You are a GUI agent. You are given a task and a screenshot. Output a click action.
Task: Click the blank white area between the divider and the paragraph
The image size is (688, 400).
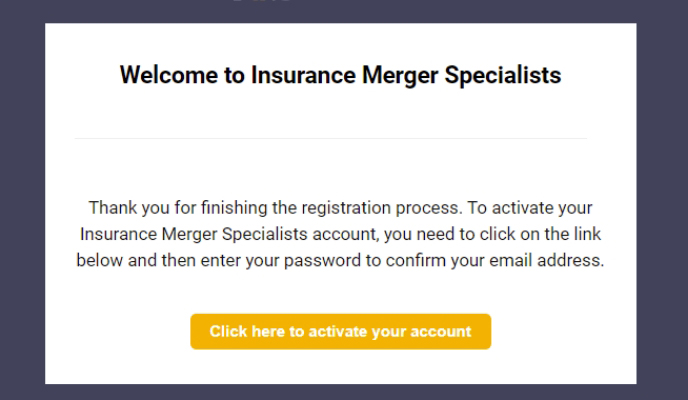pyautogui.click(x=340, y=169)
